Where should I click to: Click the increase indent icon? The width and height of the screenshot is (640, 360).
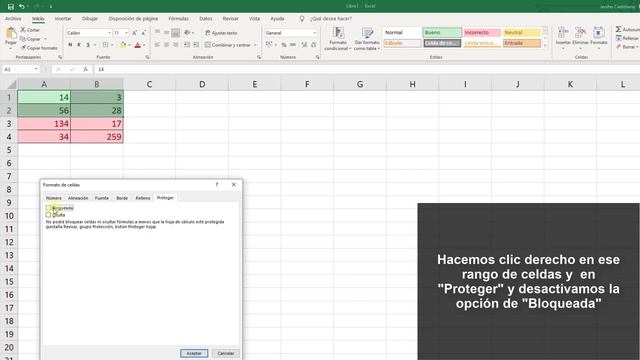(x=196, y=45)
